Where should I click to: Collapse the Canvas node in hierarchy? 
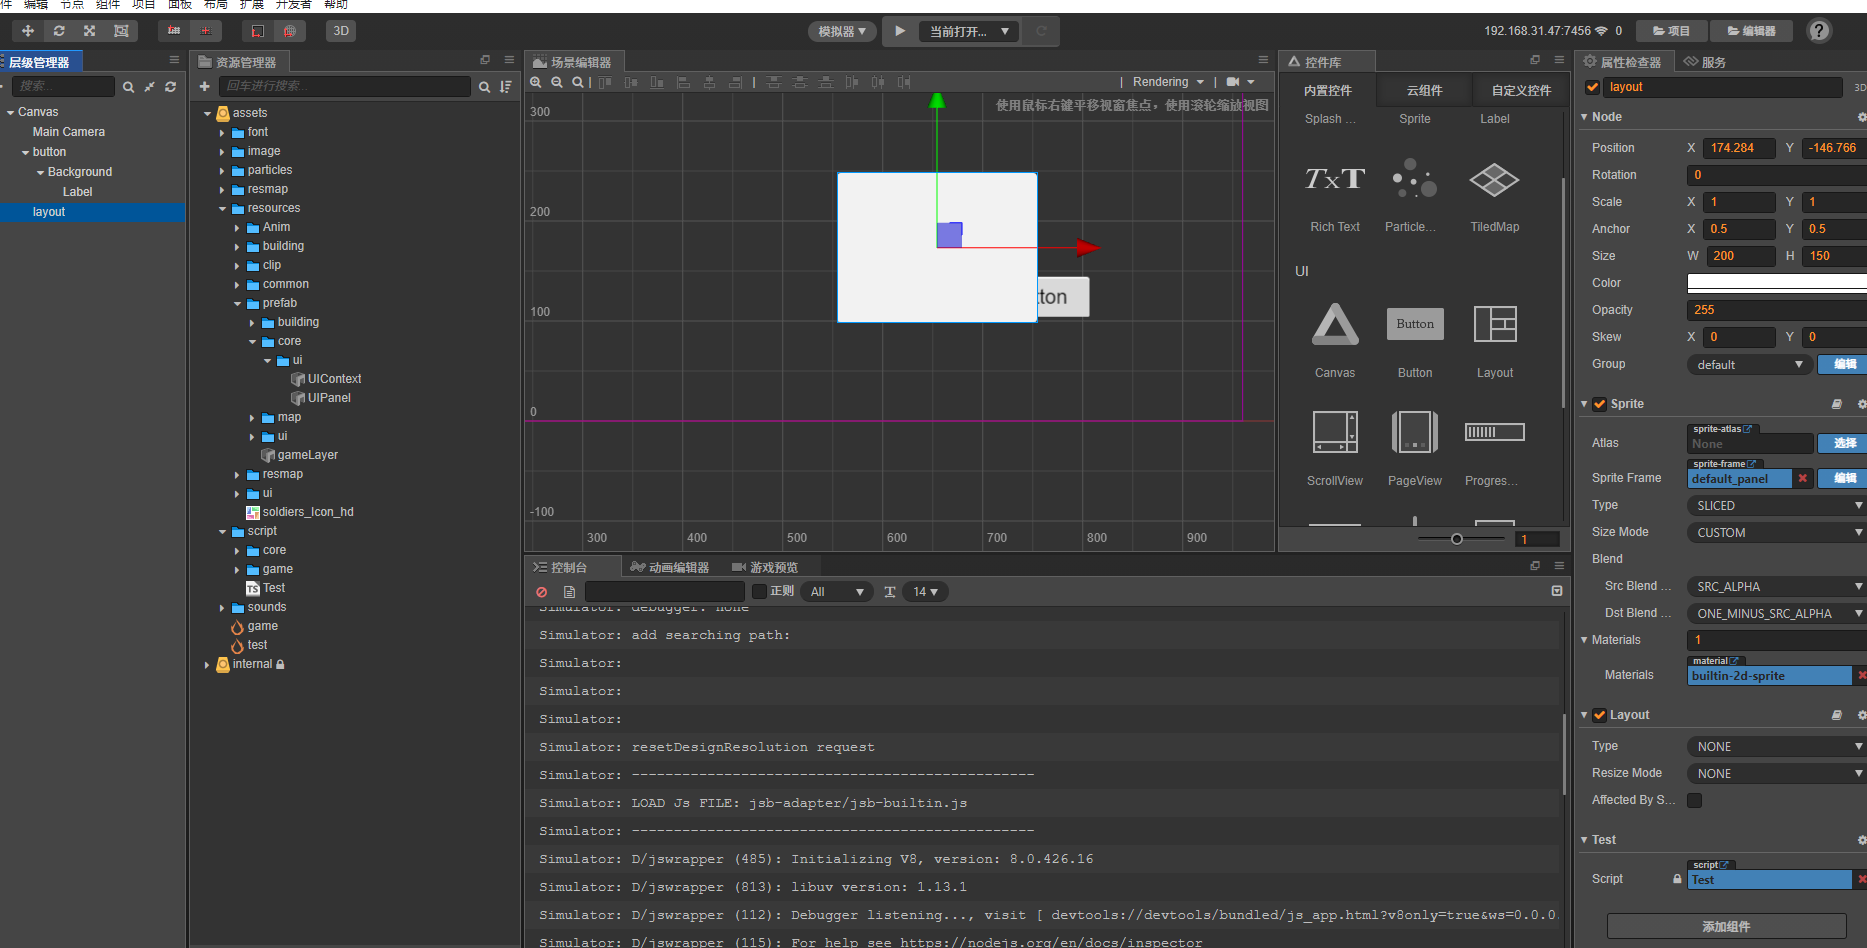pyautogui.click(x=10, y=112)
